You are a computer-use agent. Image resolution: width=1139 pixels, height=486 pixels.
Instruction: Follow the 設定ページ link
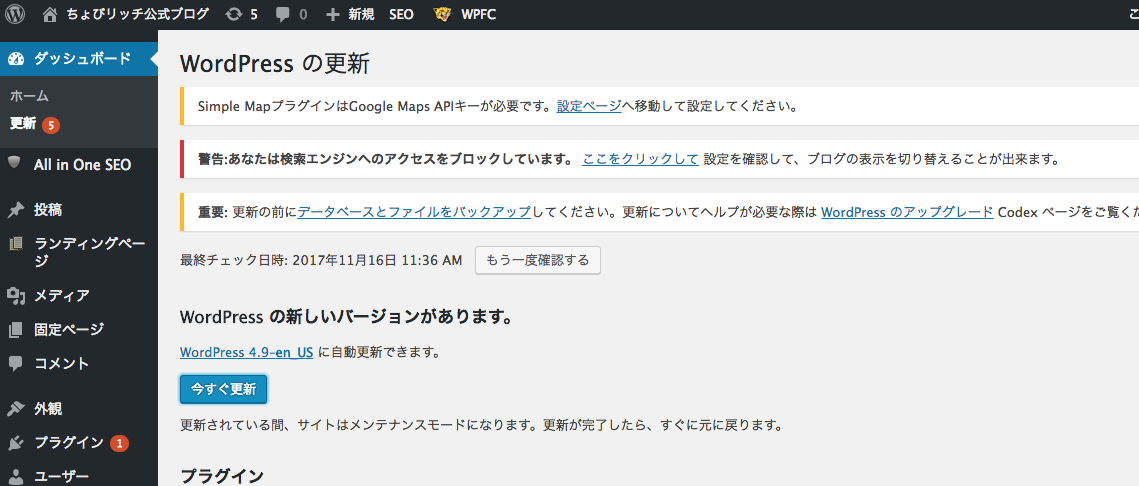coord(589,107)
